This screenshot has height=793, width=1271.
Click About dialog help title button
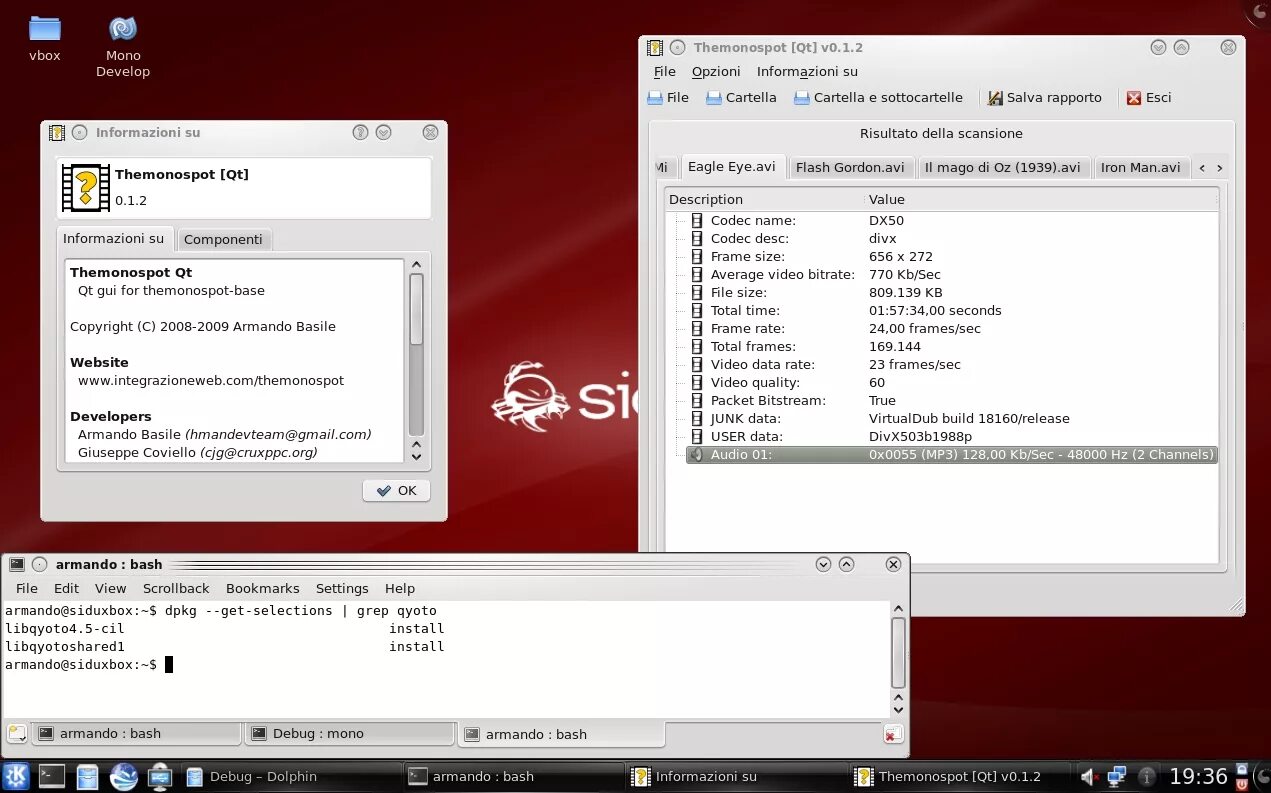click(360, 132)
